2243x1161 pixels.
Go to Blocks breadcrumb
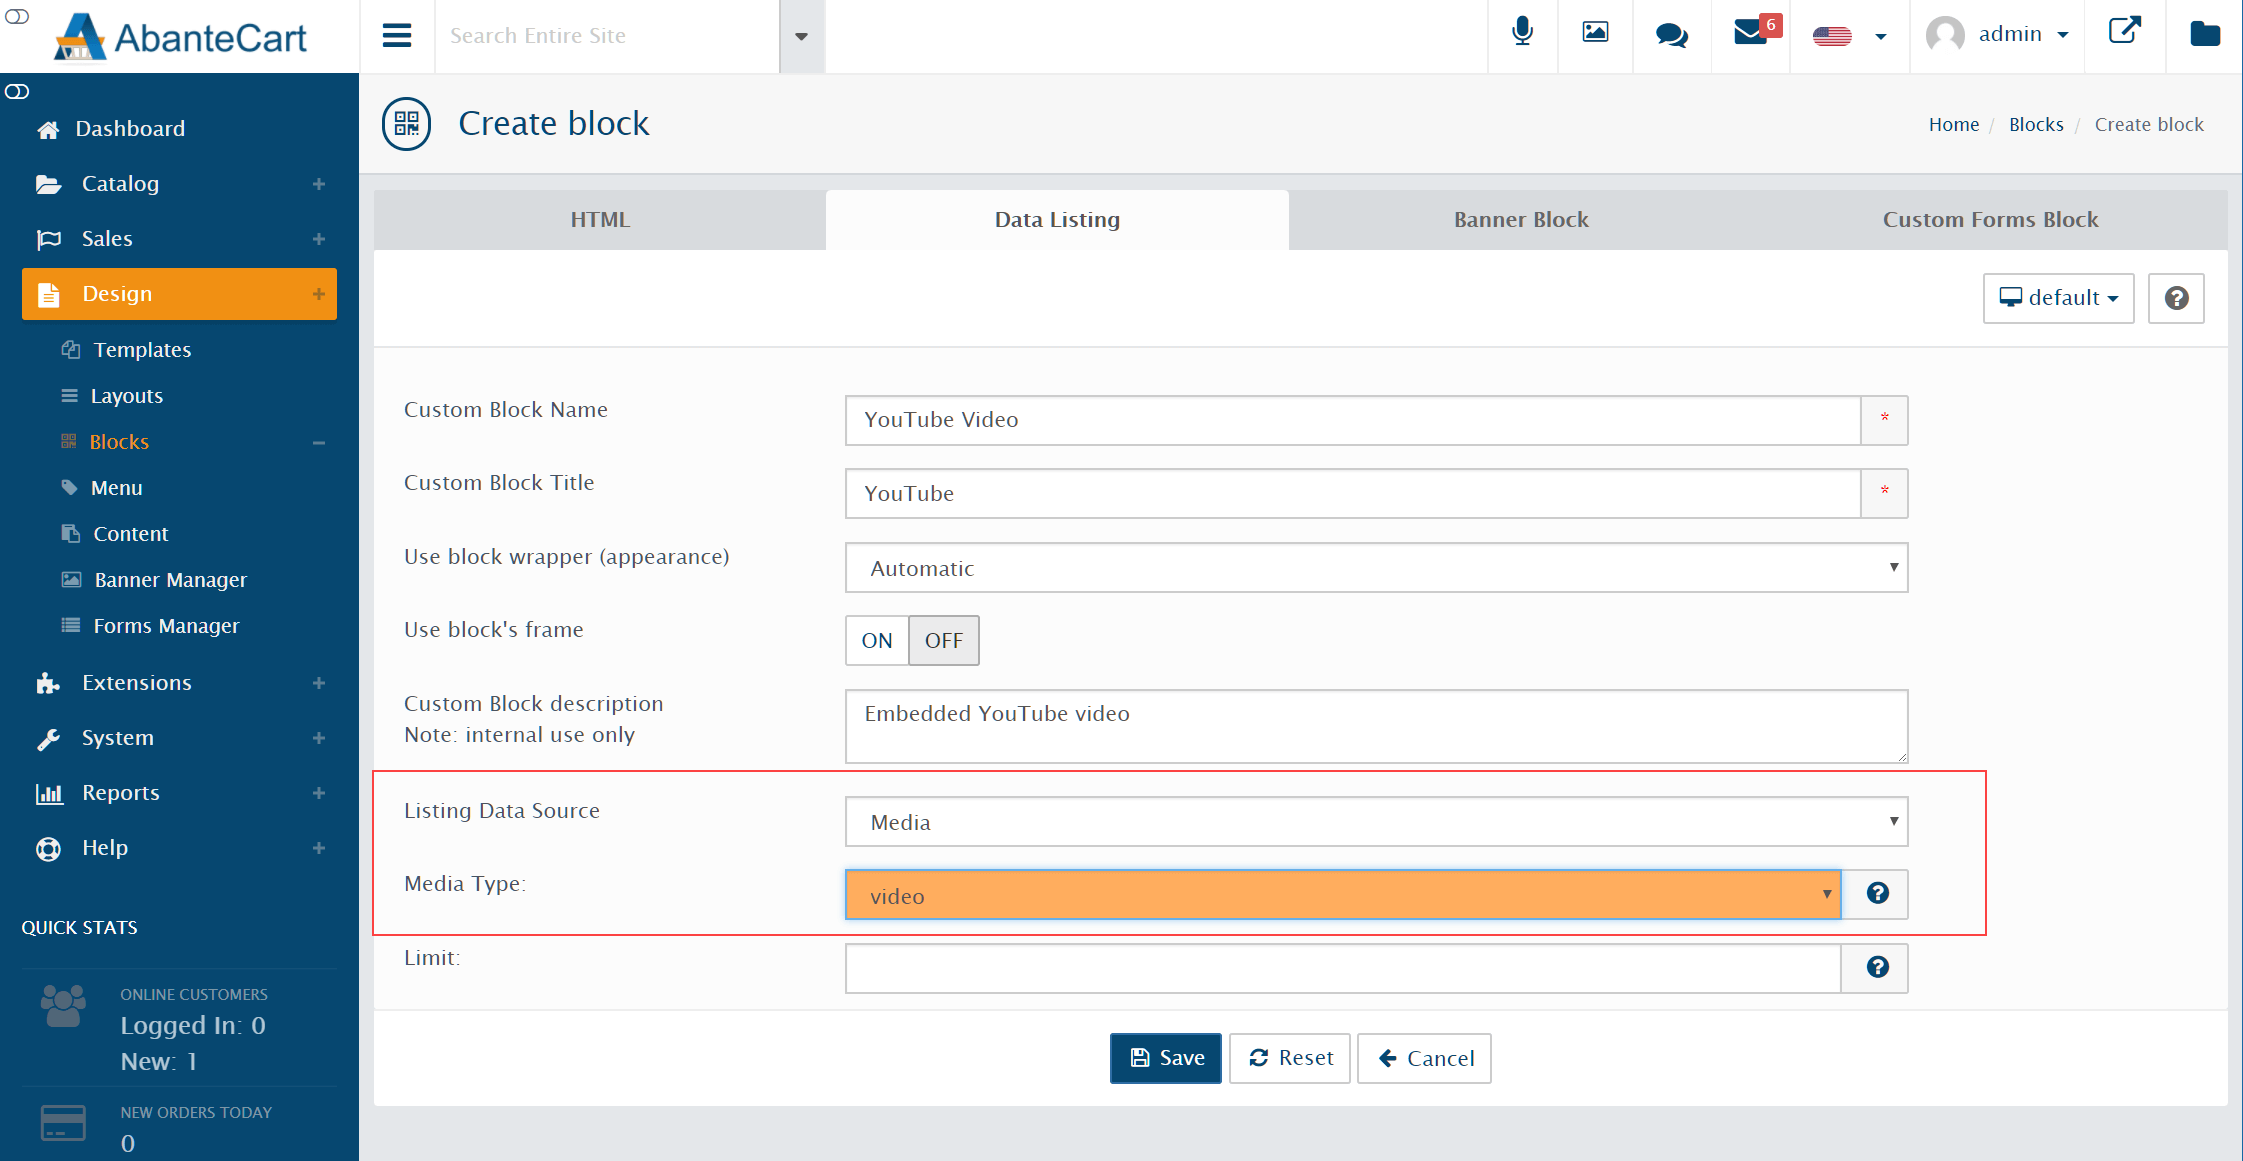click(x=2036, y=125)
